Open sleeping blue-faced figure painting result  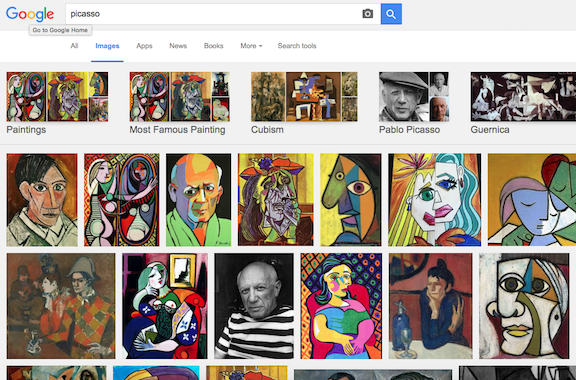532,200
